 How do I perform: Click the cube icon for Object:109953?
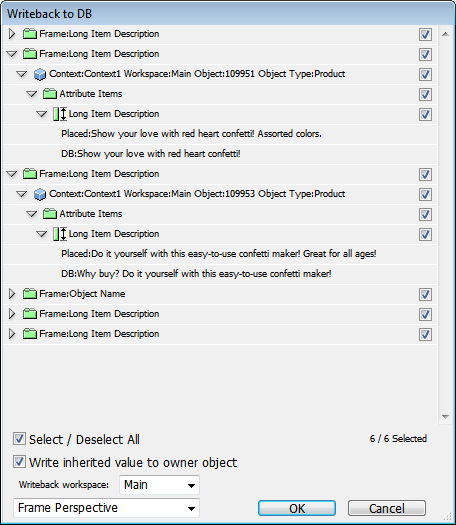tap(40, 194)
